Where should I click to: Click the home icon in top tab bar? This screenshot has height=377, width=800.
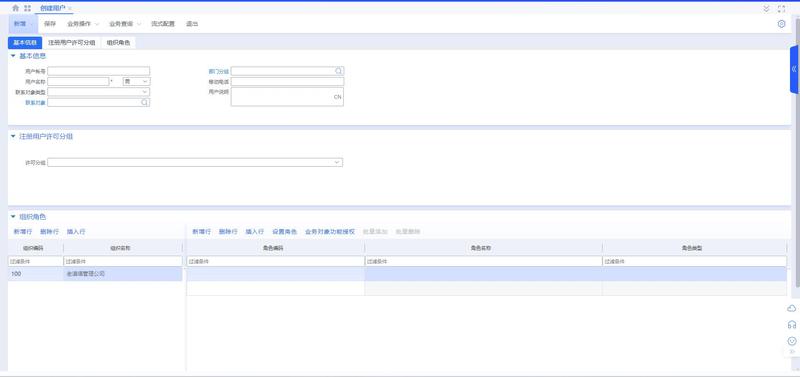tap(15, 8)
